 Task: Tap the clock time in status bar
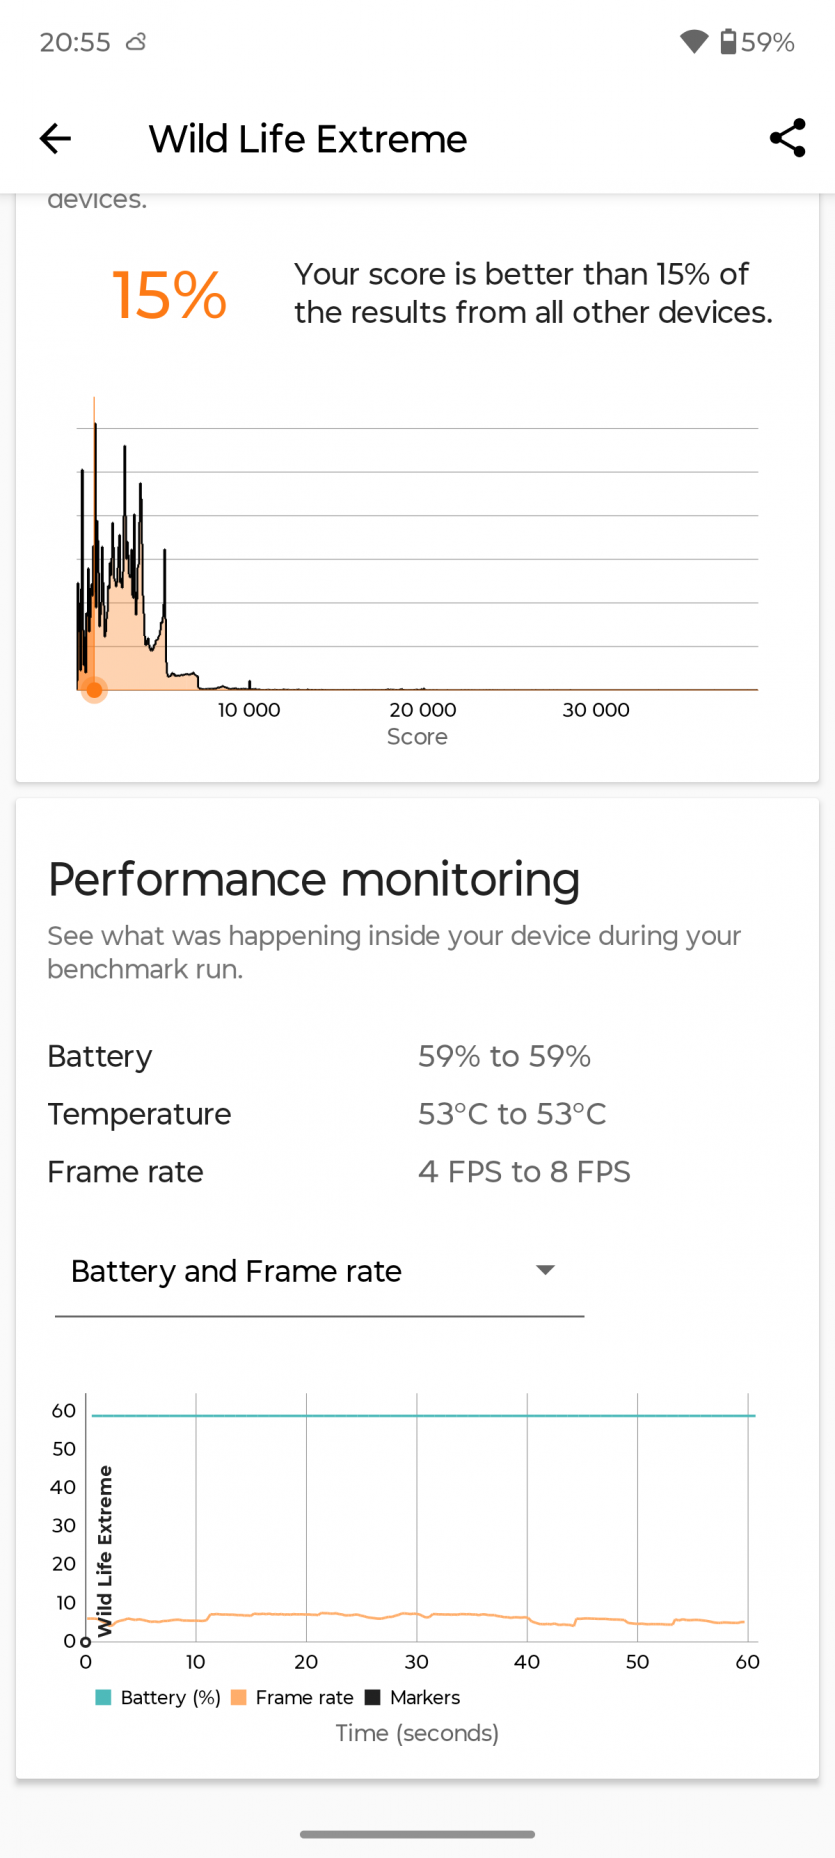point(75,42)
